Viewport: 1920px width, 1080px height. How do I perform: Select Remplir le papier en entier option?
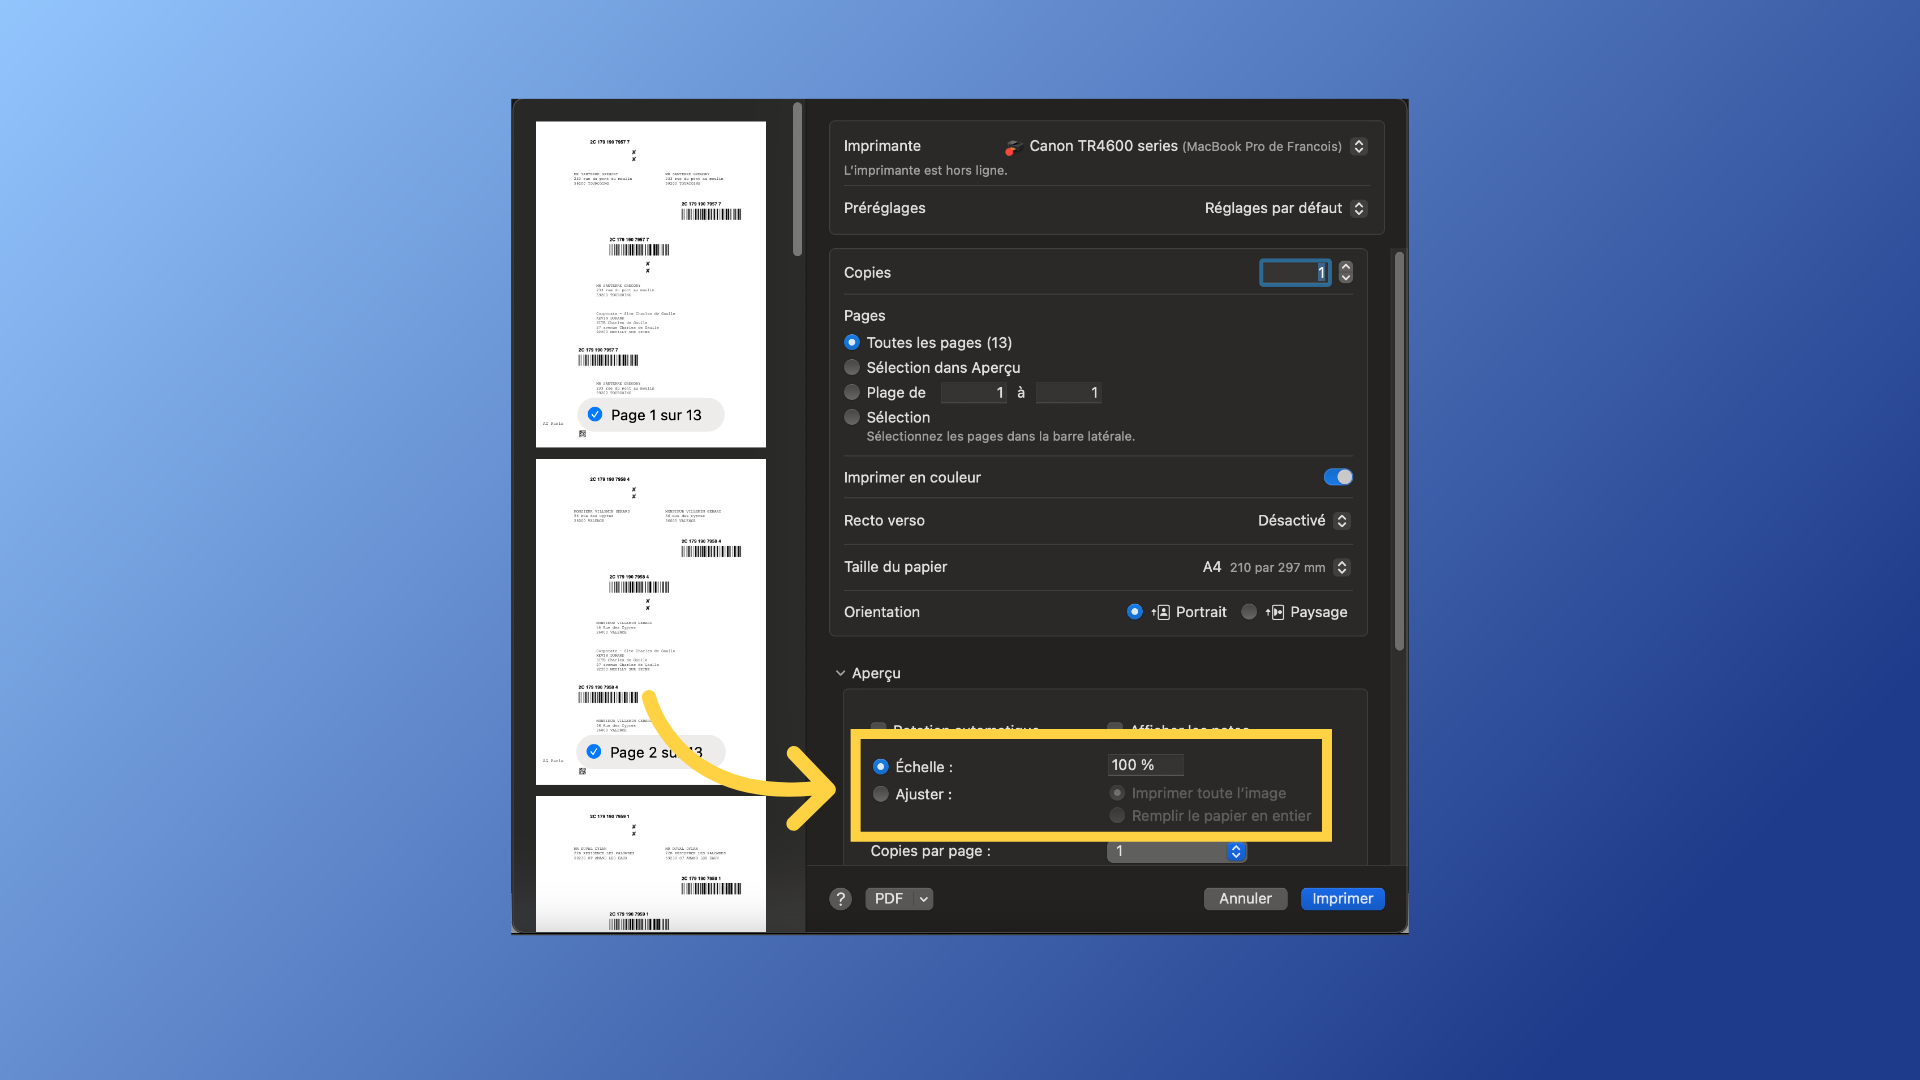pyautogui.click(x=1117, y=816)
